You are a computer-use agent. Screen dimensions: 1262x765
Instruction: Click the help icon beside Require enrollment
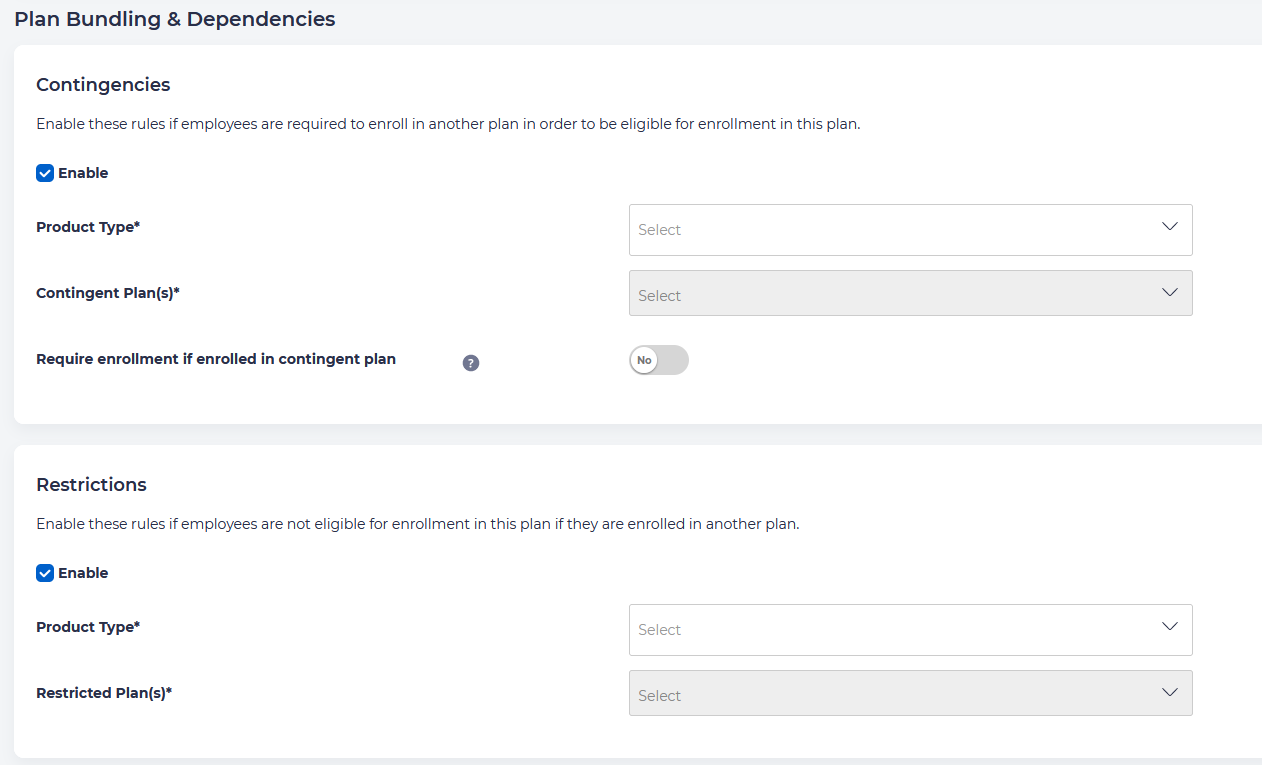pyautogui.click(x=471, y=363)
